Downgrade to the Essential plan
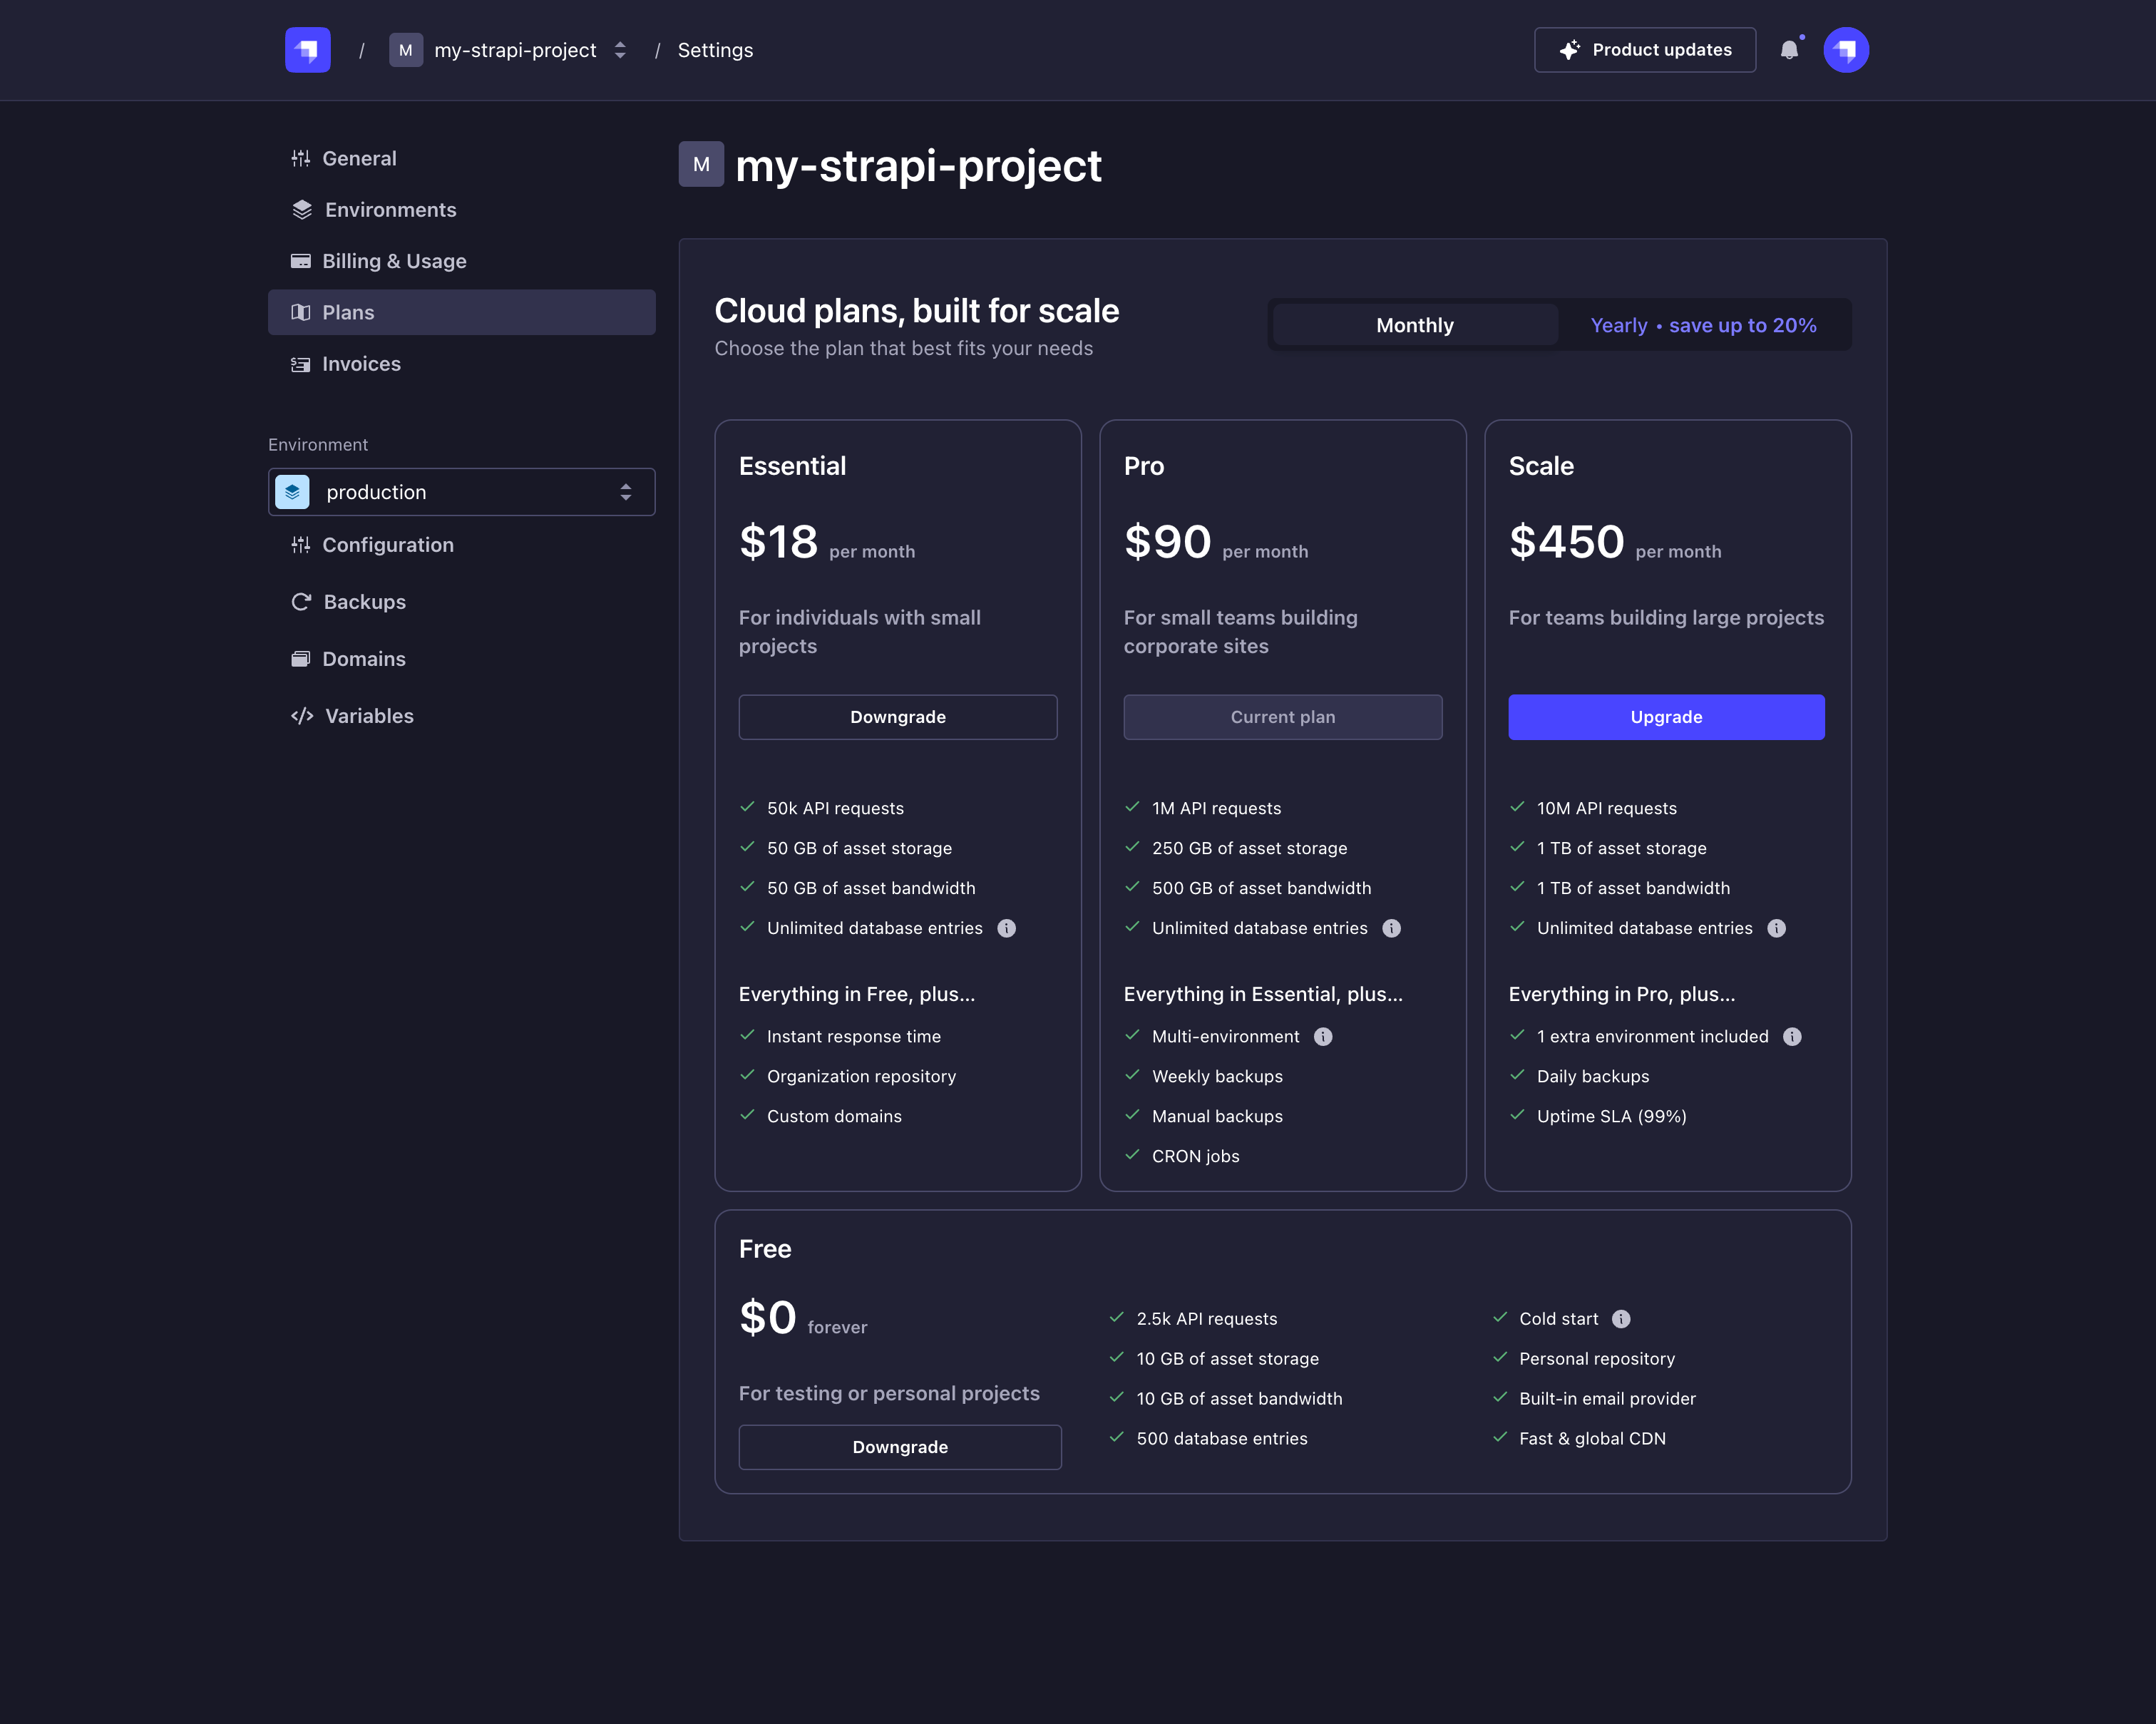Viewport: 2156px width, 1724px height. coord(897,717)
